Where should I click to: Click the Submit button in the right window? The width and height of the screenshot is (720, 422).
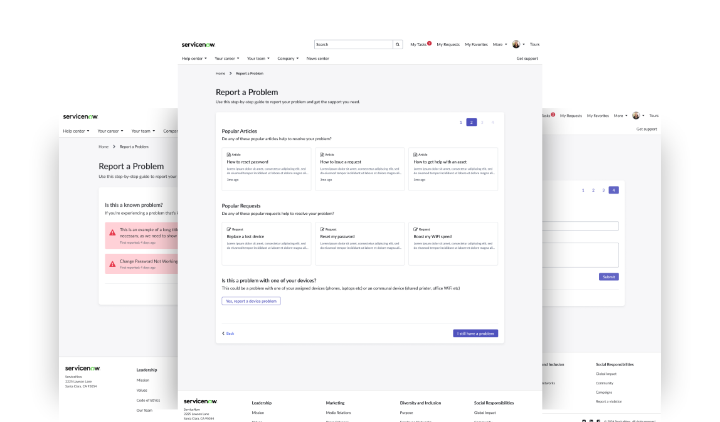coord(609,276)
